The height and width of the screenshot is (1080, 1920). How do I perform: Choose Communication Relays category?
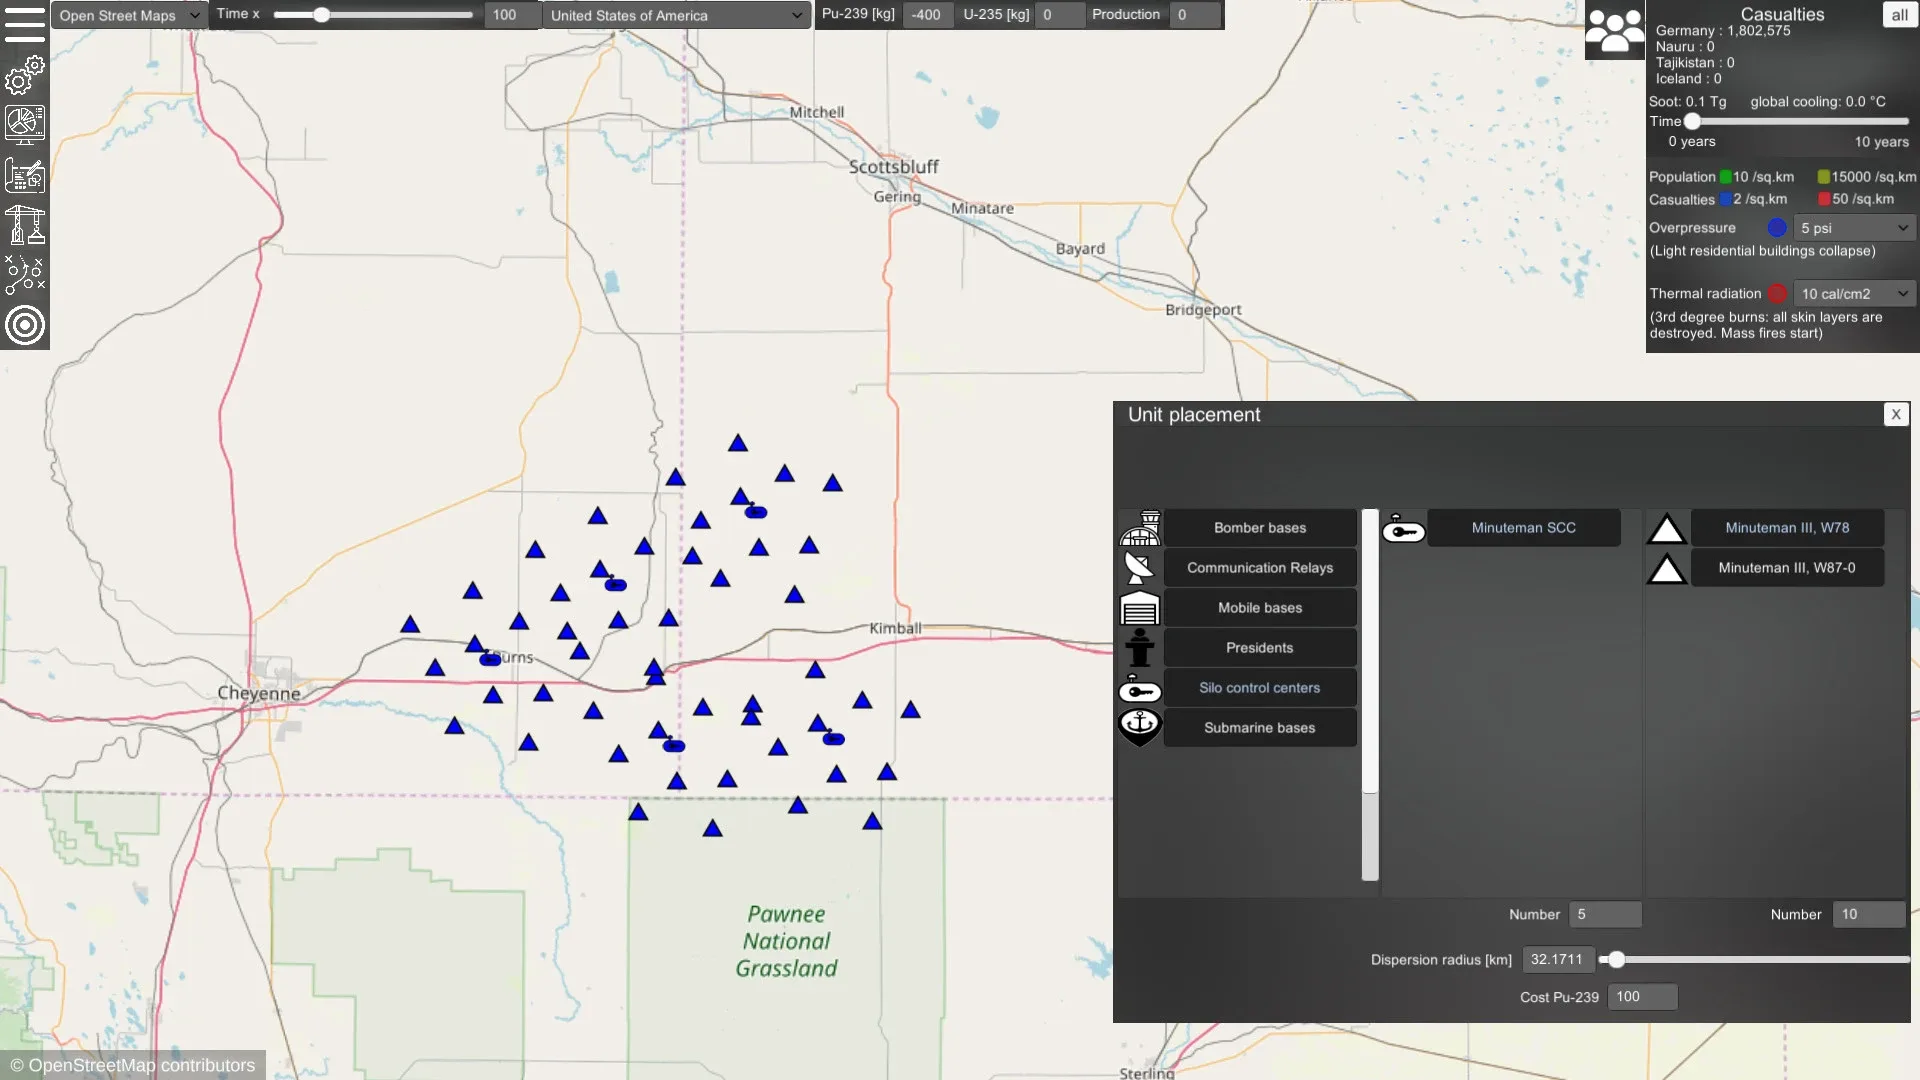(x=1259, y=568)
